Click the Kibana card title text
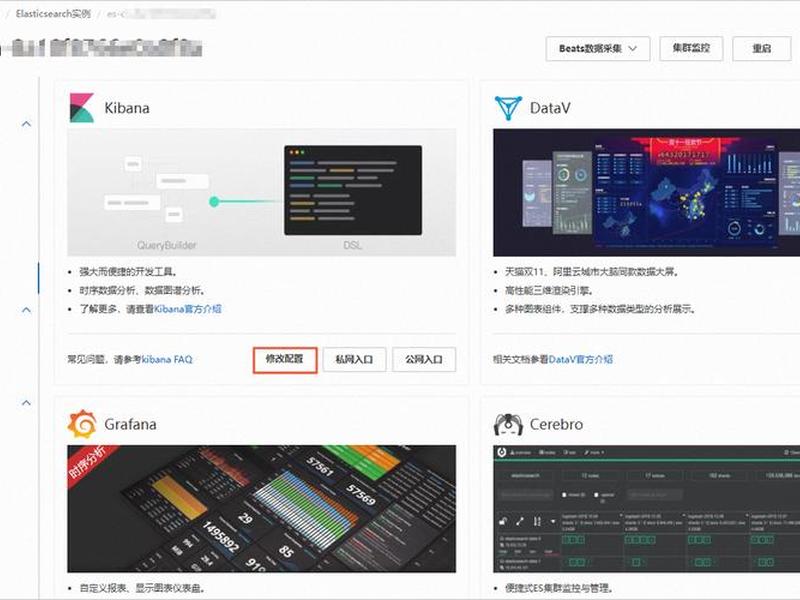 [x=127, y=108]
